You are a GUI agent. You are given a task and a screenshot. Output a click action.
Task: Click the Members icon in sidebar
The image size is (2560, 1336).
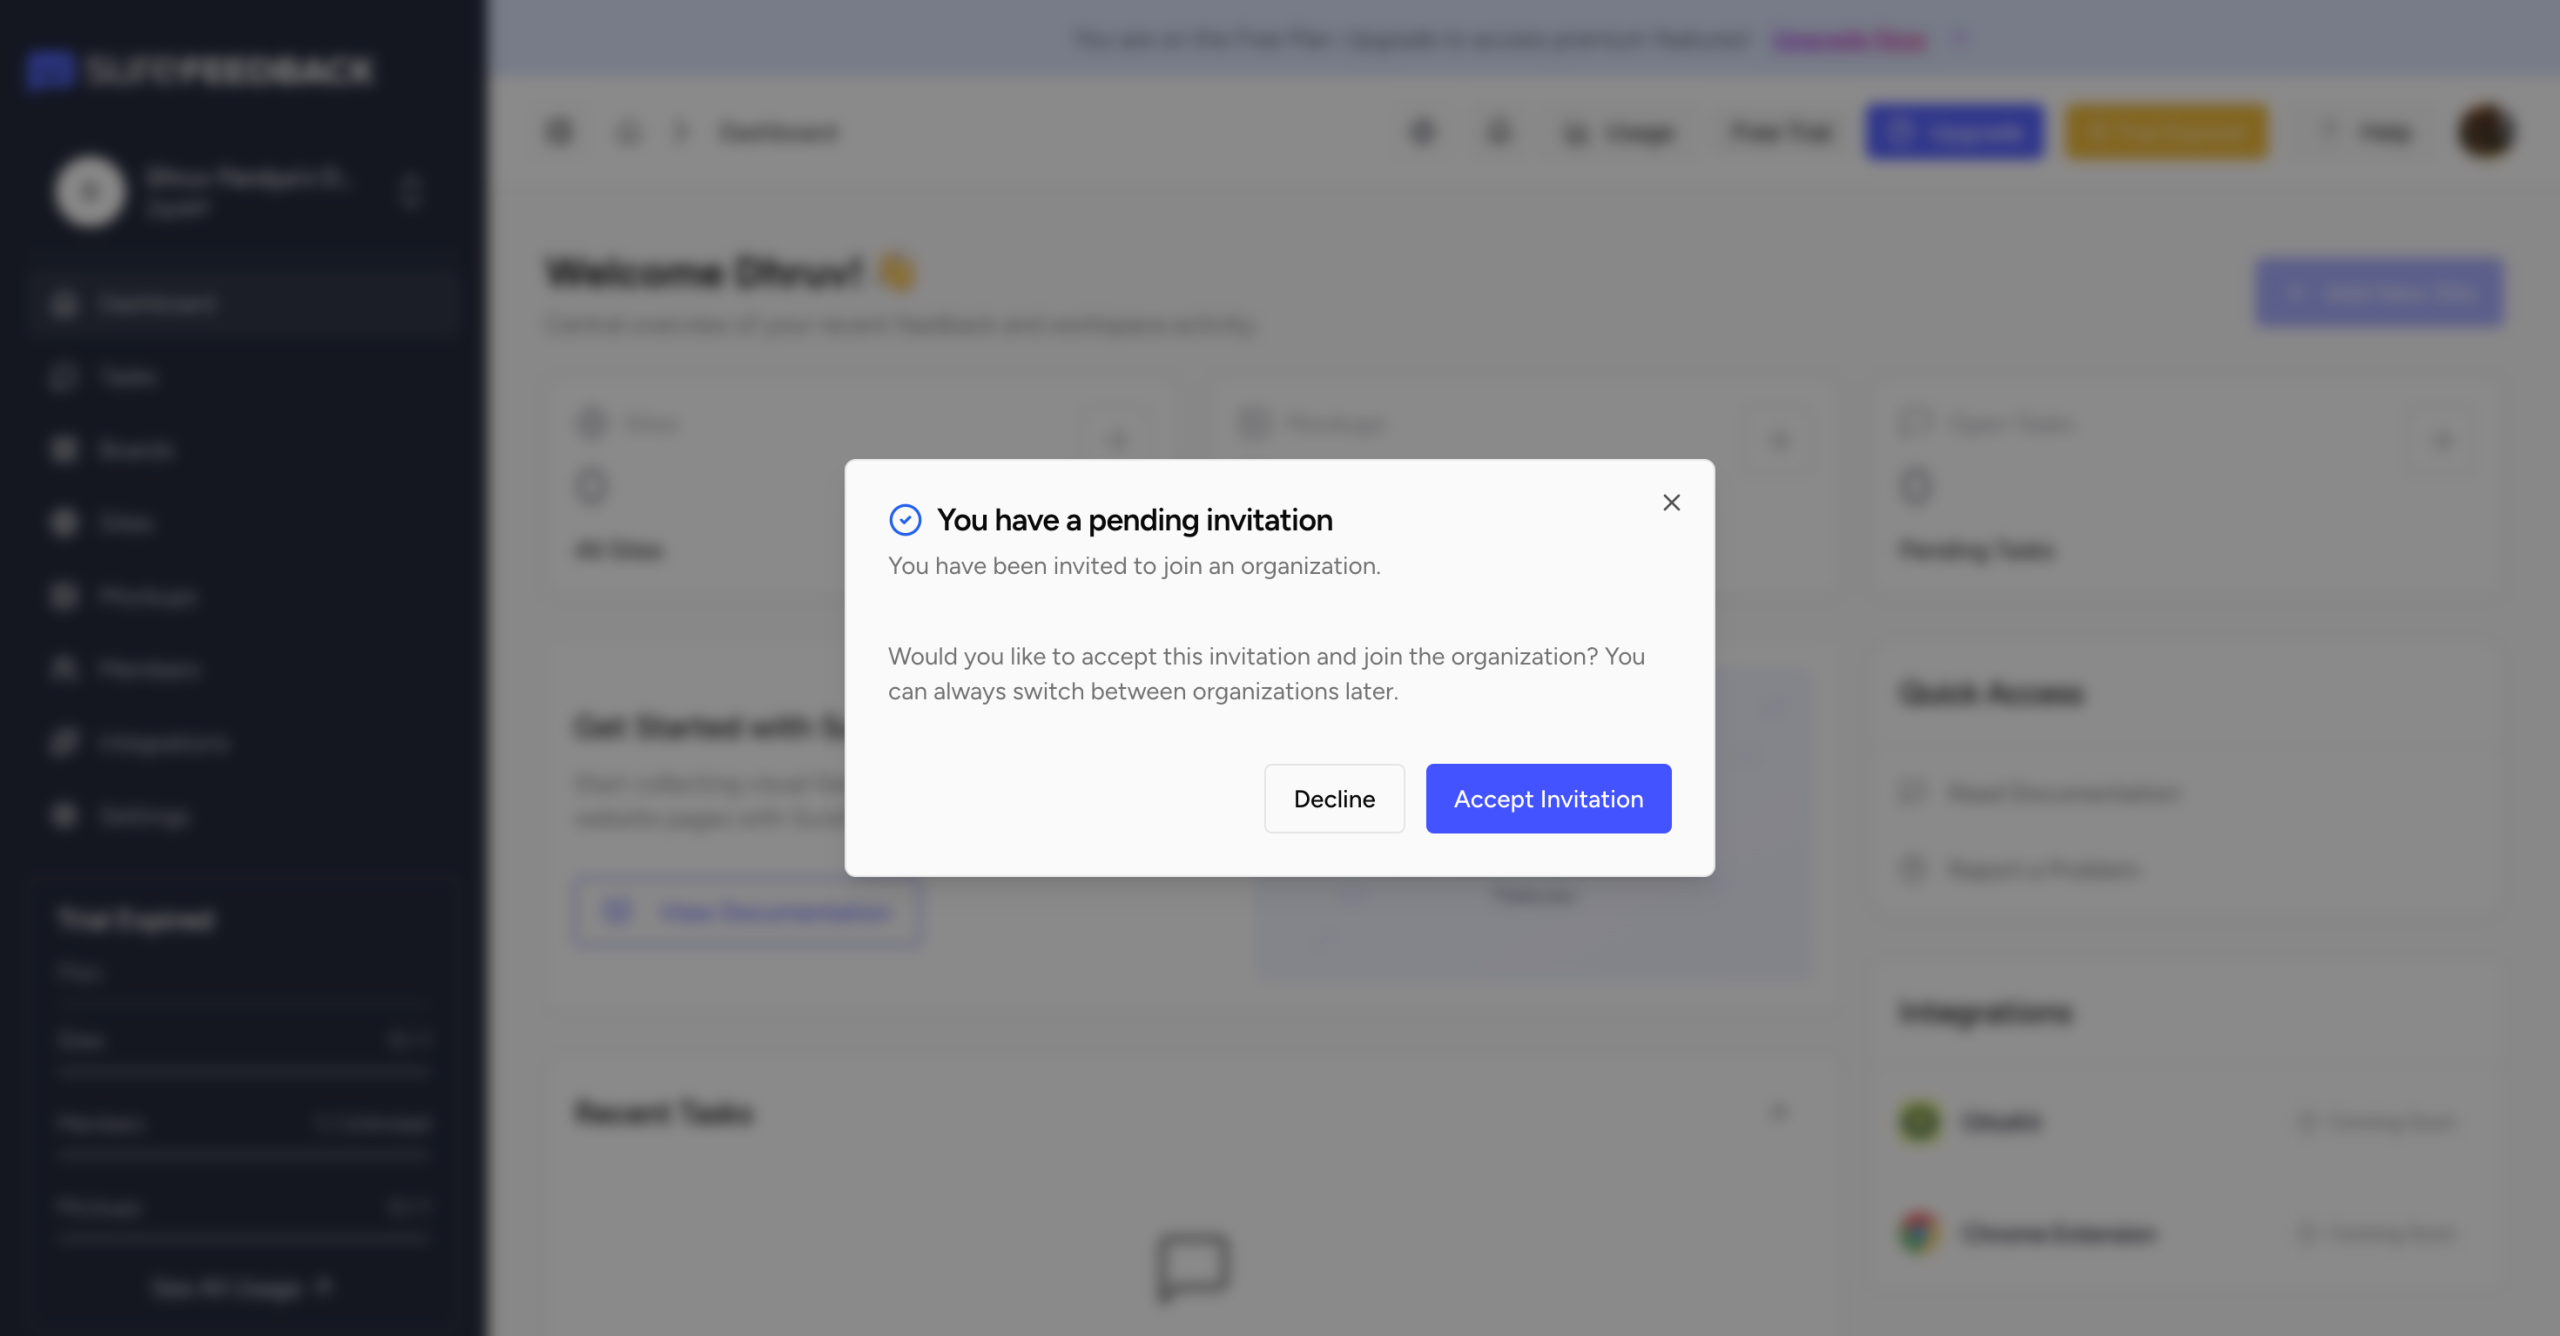[65, 669]
